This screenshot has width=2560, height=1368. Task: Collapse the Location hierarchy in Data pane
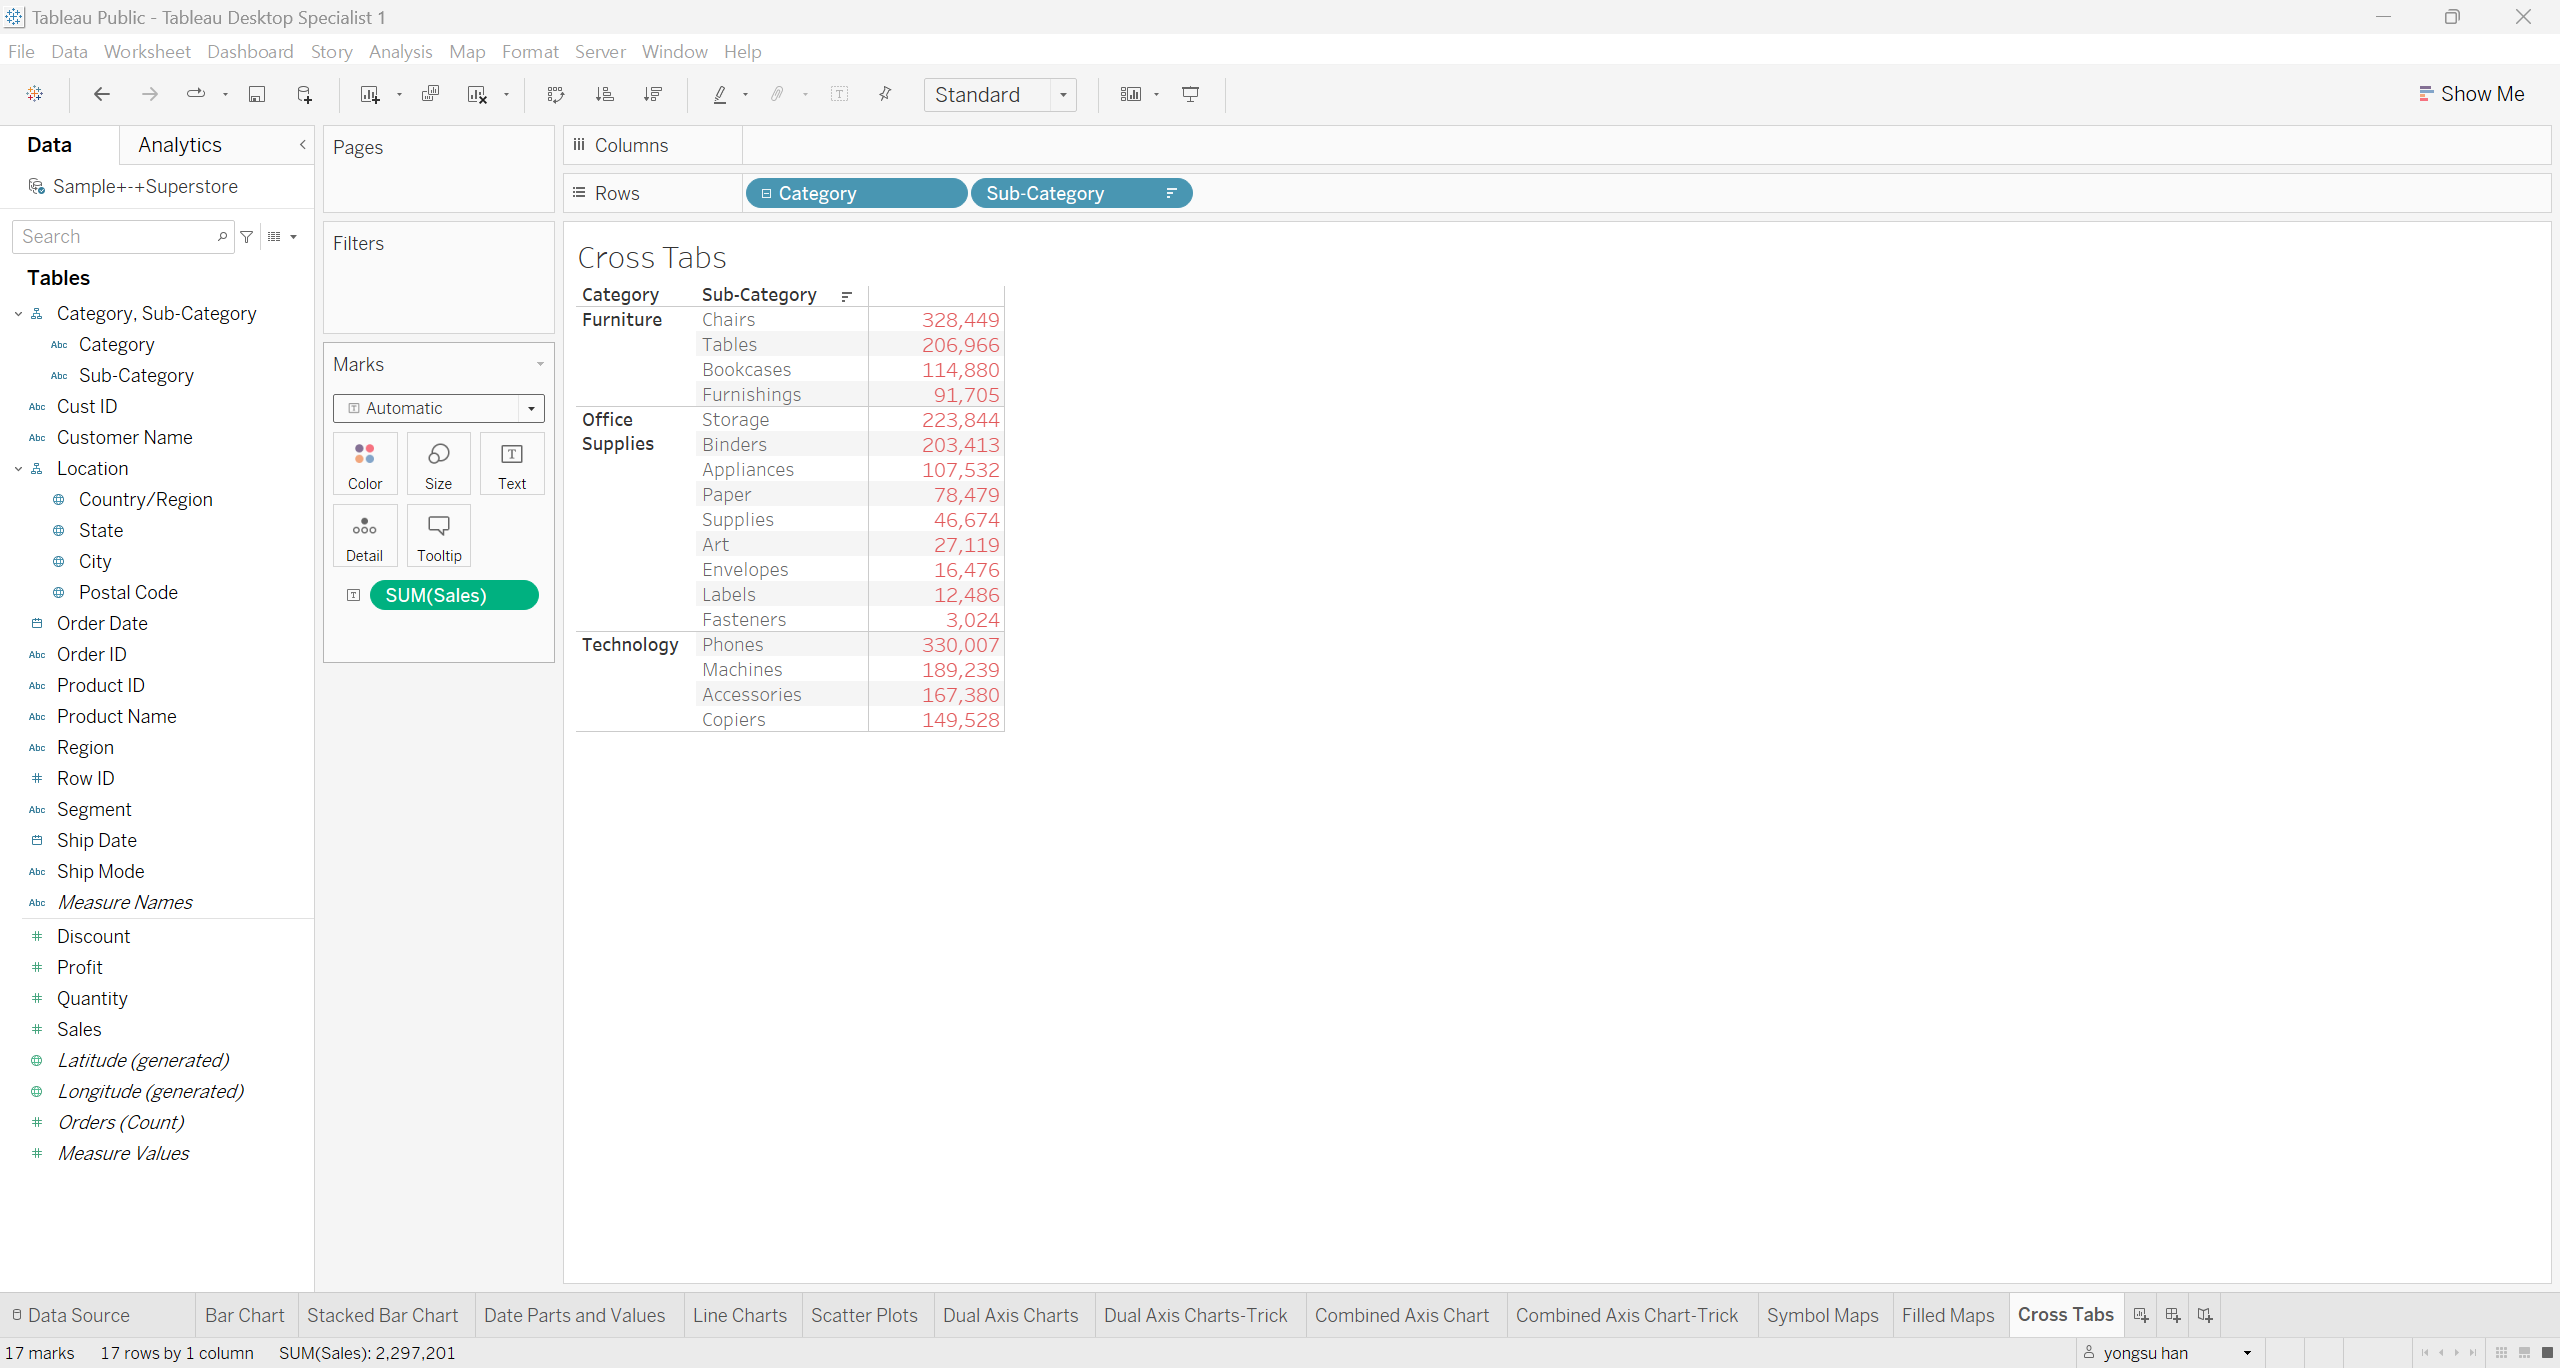(18, 469)
